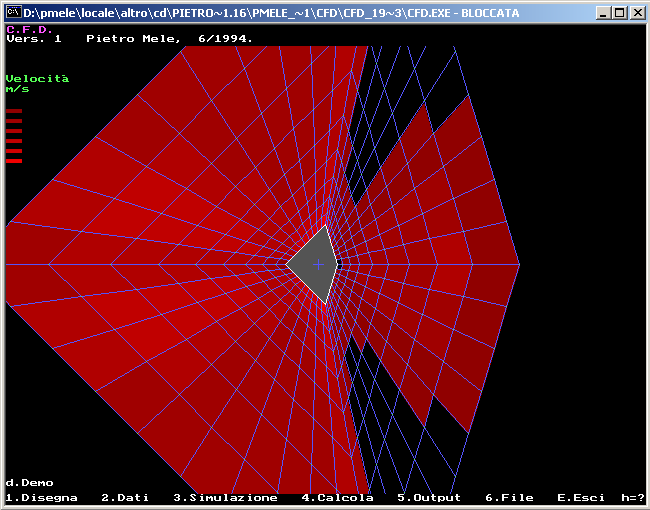Screen dimensions: 650x510
Task: Click the 6/1994 date text
Action: [x=225, y=39]
